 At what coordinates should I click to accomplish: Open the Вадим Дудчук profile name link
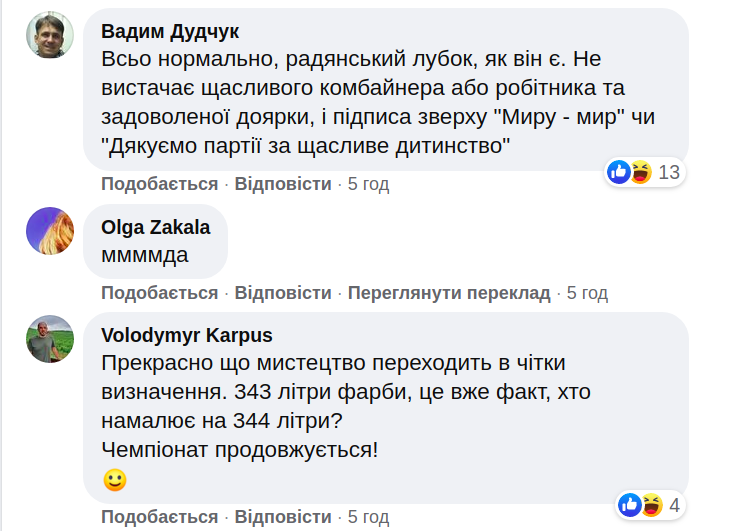(170, 30)
